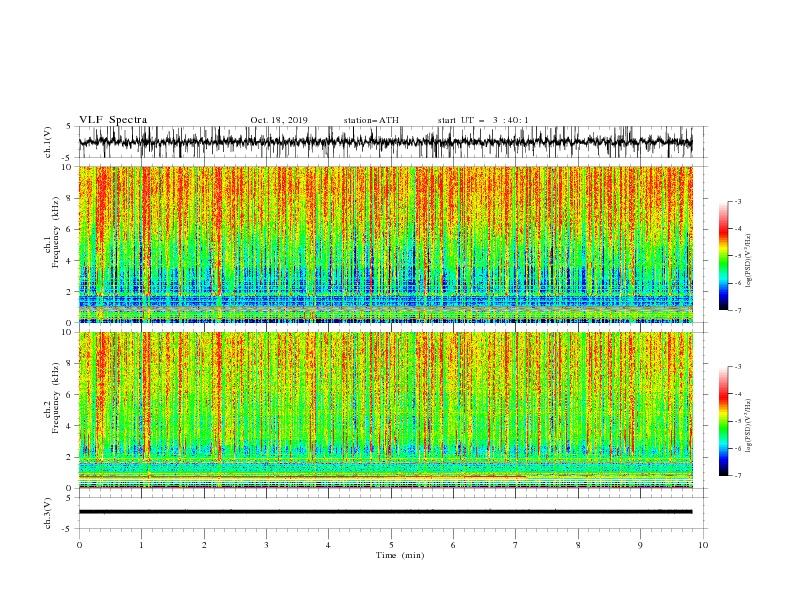Click the "start UT = 3 :40: 1" text
This screenshot has height=612, width=792.
tap(483, 120)
